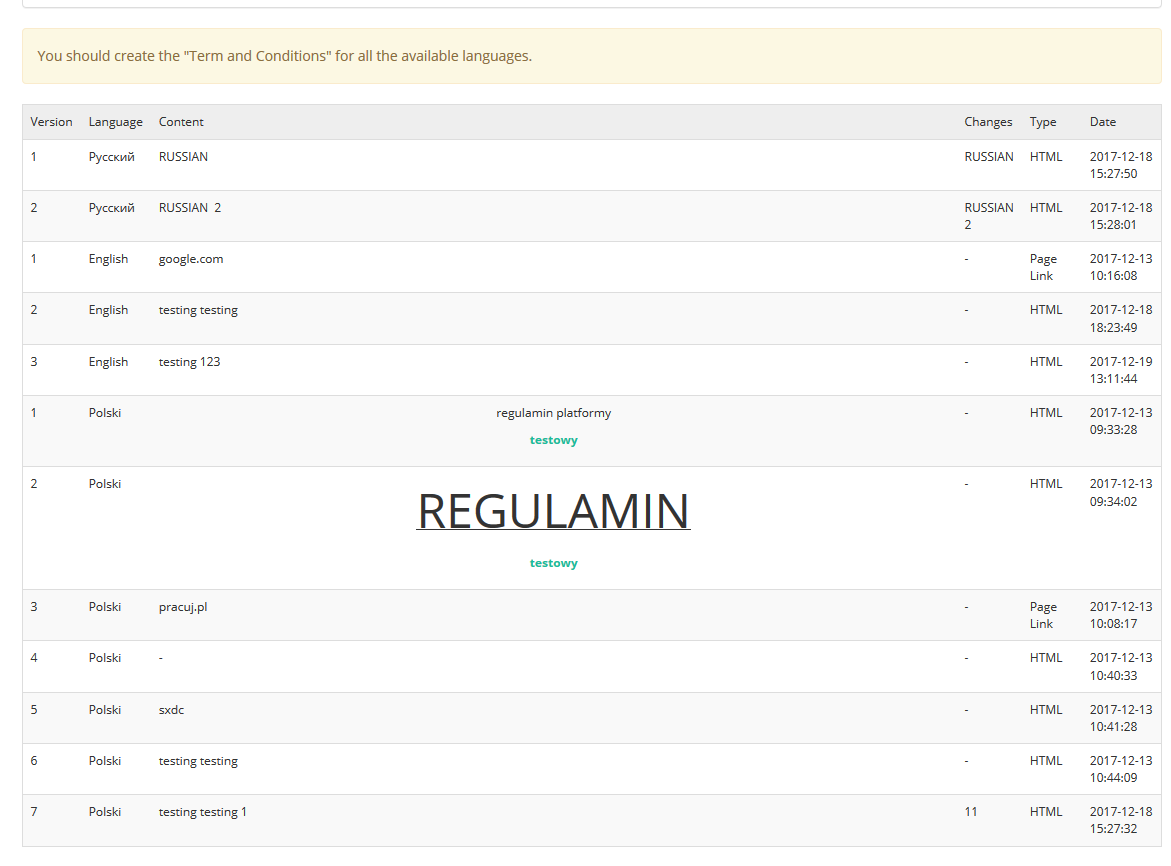The width and height of the screenshot is (1171, 866).
Task: Click the google.com content entry
Action: coord(191,258)
